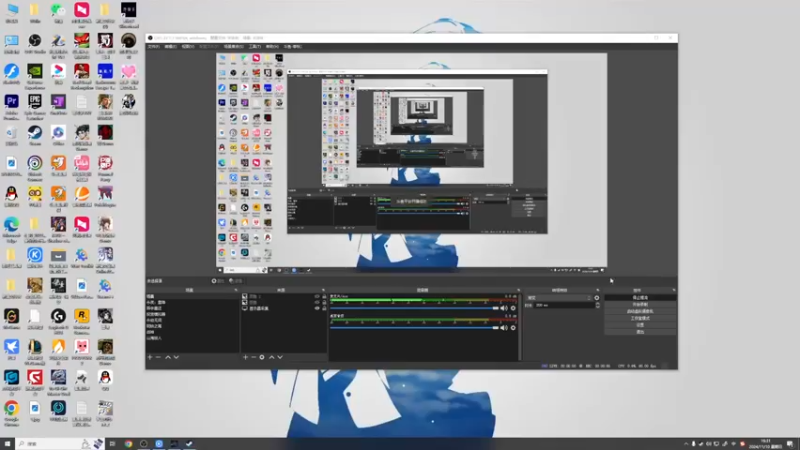The width and height of the screenshot is (800, 450).
Task: Click the 启动虚拟摄像机 button
Action: click(x=640, y=311)
